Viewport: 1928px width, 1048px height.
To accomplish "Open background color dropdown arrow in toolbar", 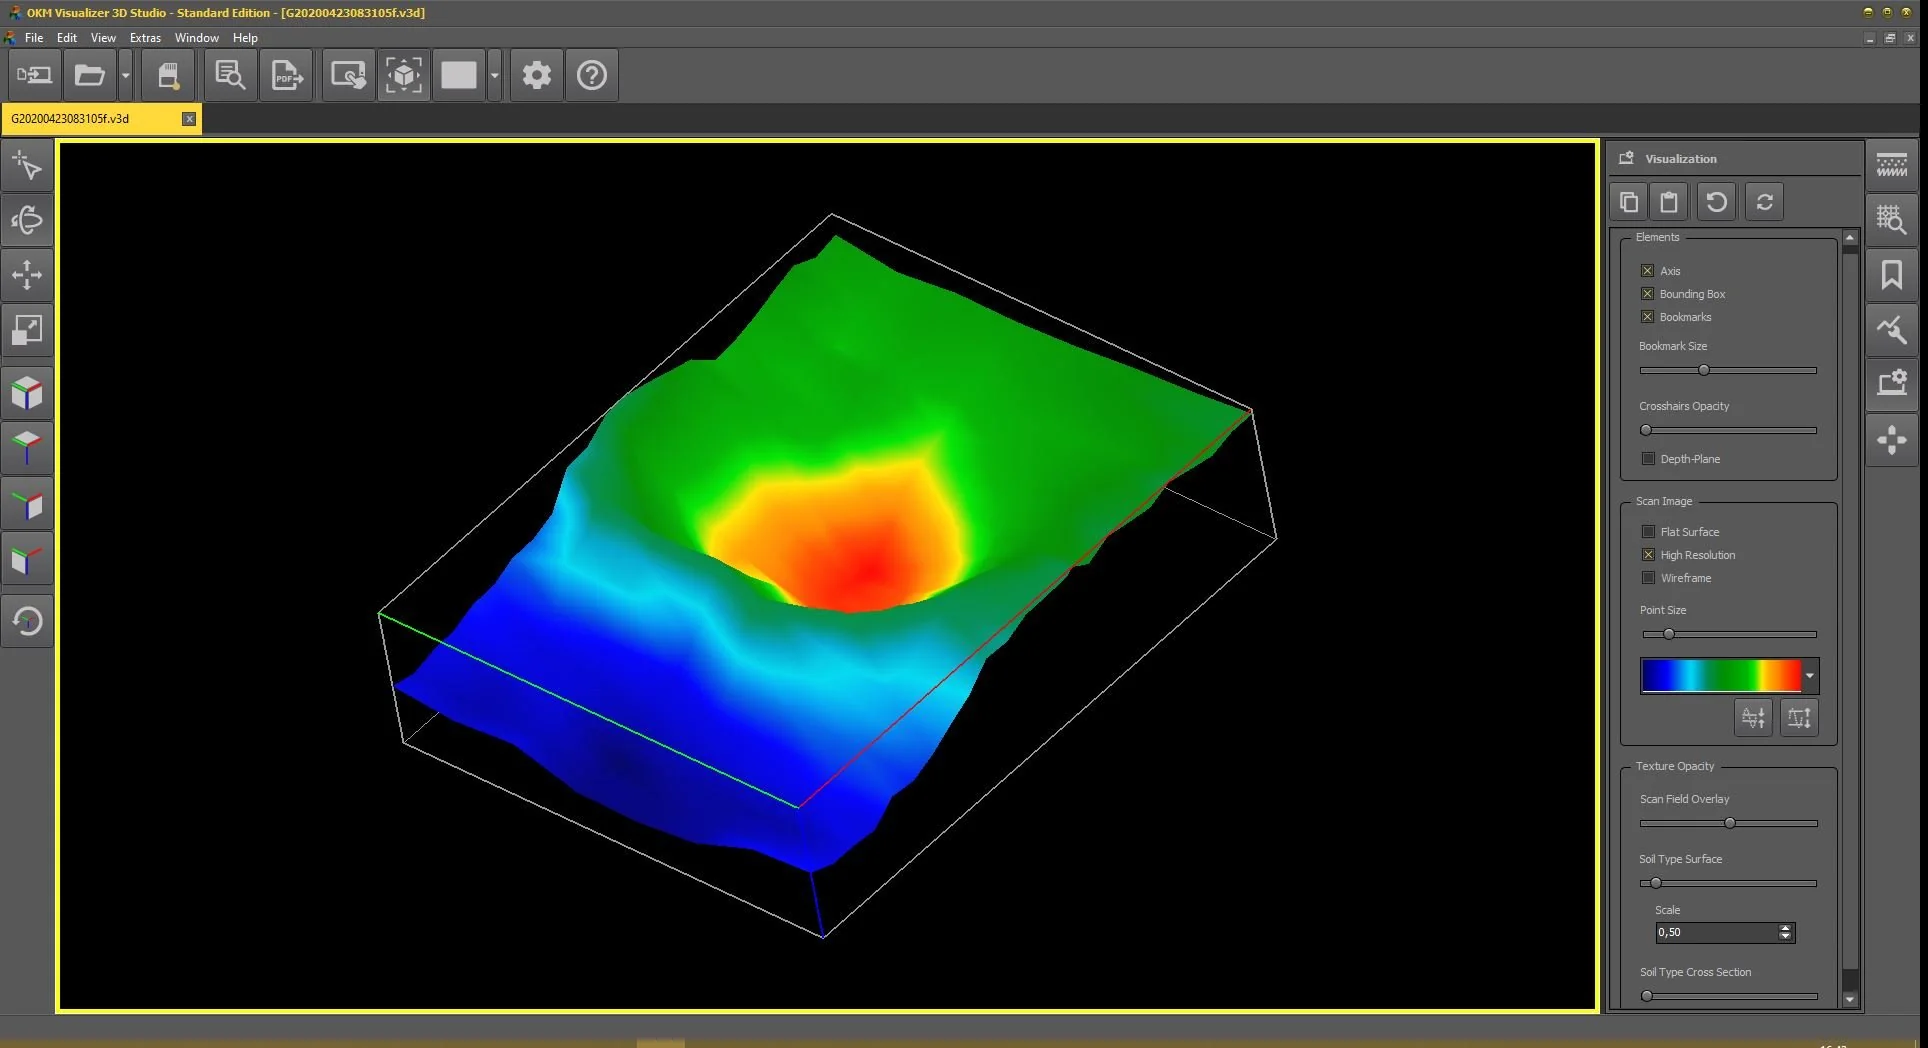I will pyautogui.click(x=494, y=75).
